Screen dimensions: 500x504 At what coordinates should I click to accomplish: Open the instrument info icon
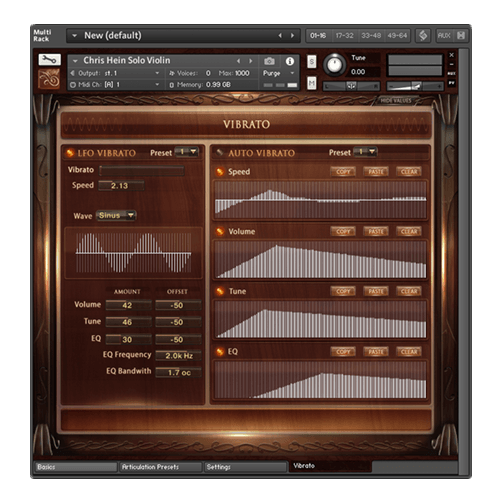[290, 61]
